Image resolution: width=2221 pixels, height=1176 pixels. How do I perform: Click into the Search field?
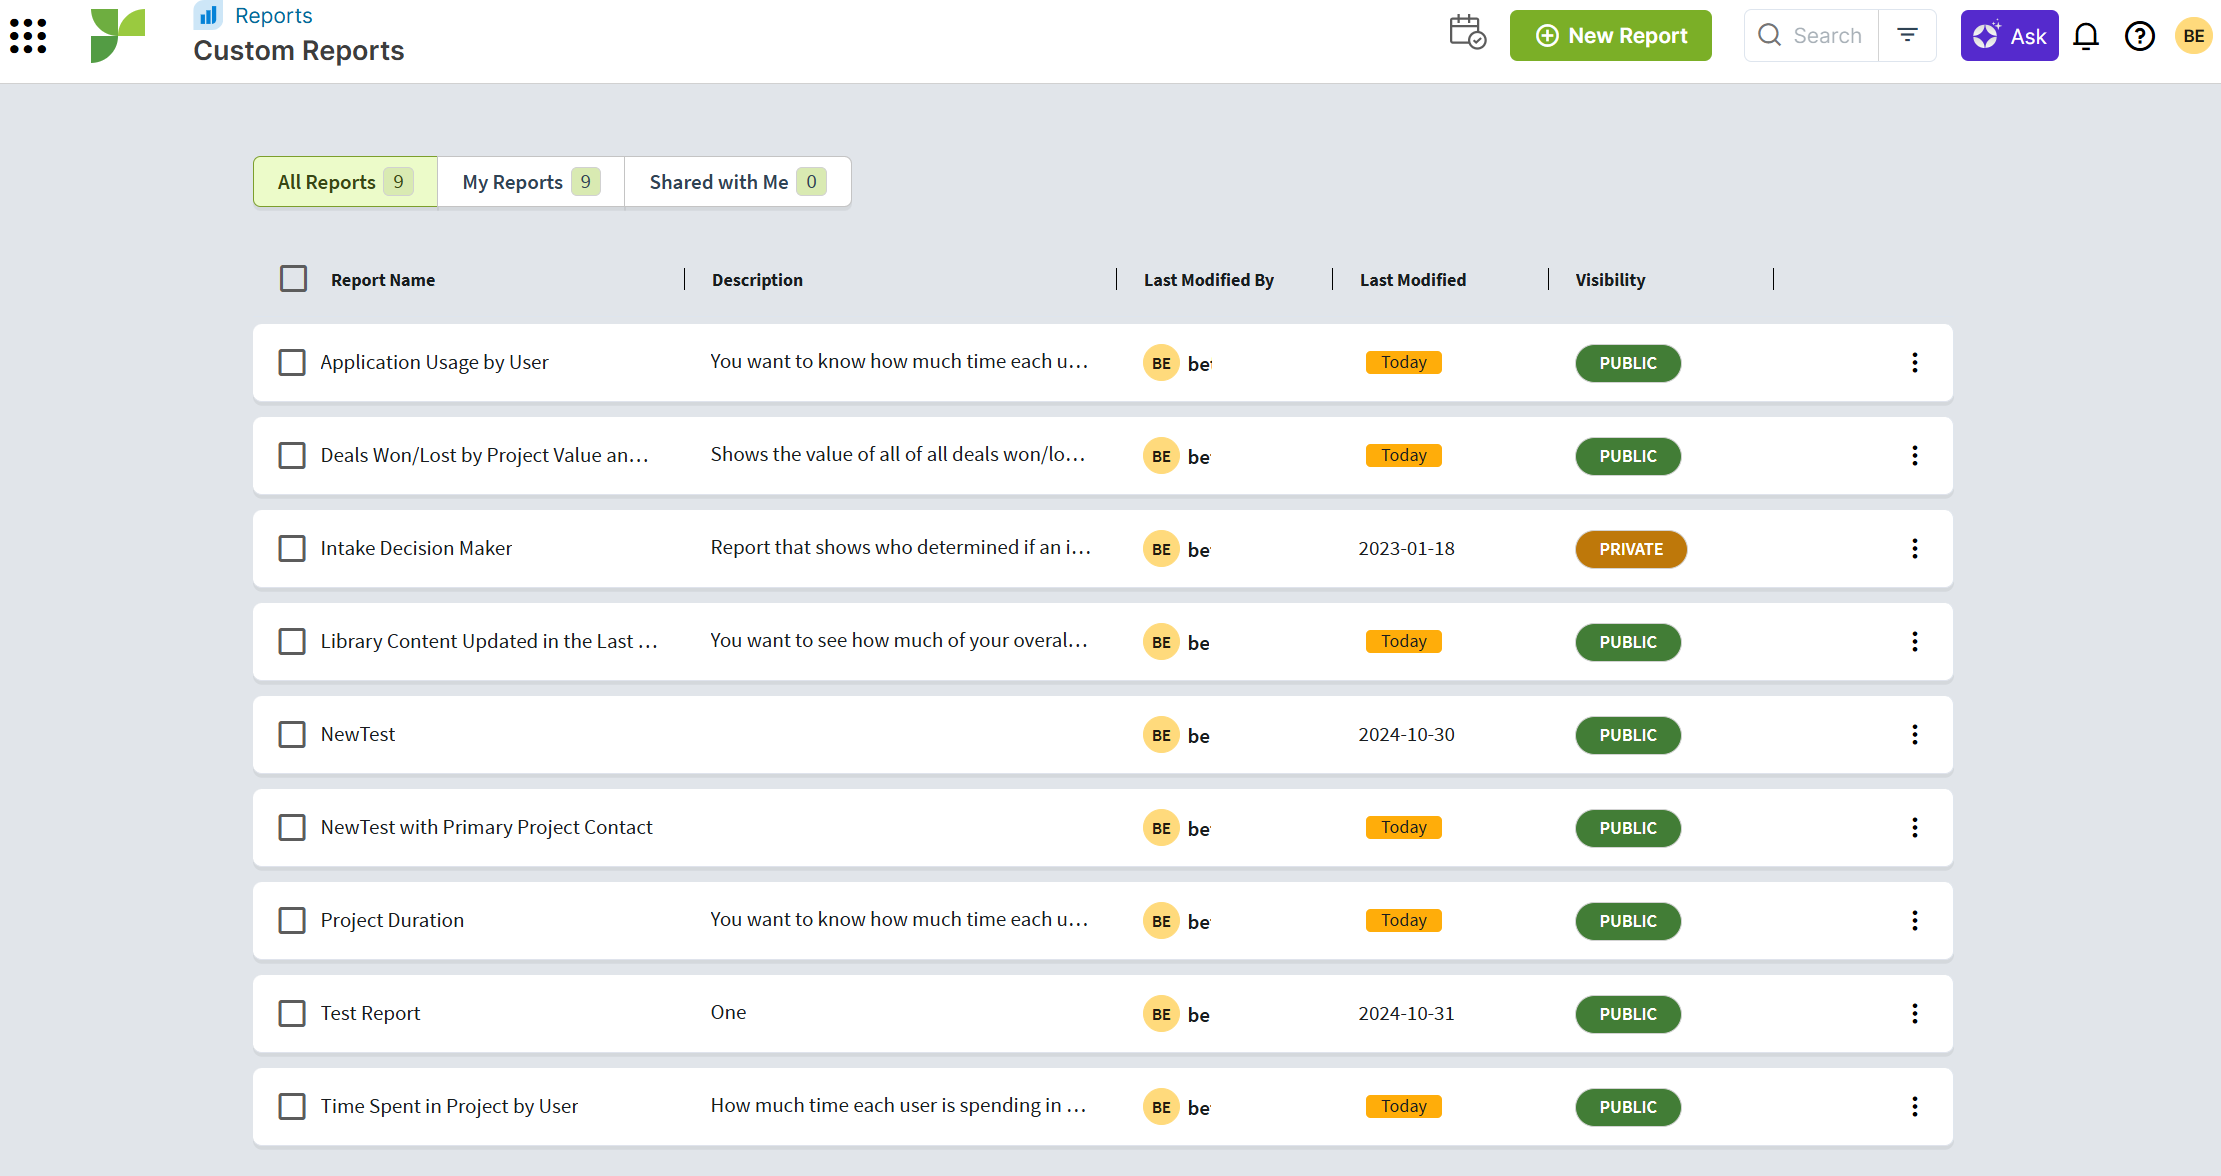(x=1826, y=36)
